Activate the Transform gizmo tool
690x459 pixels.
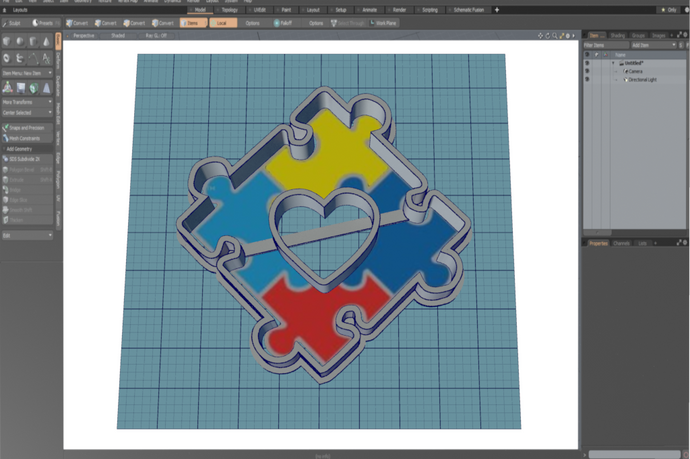pyautogui.click(x=7, y=88)
